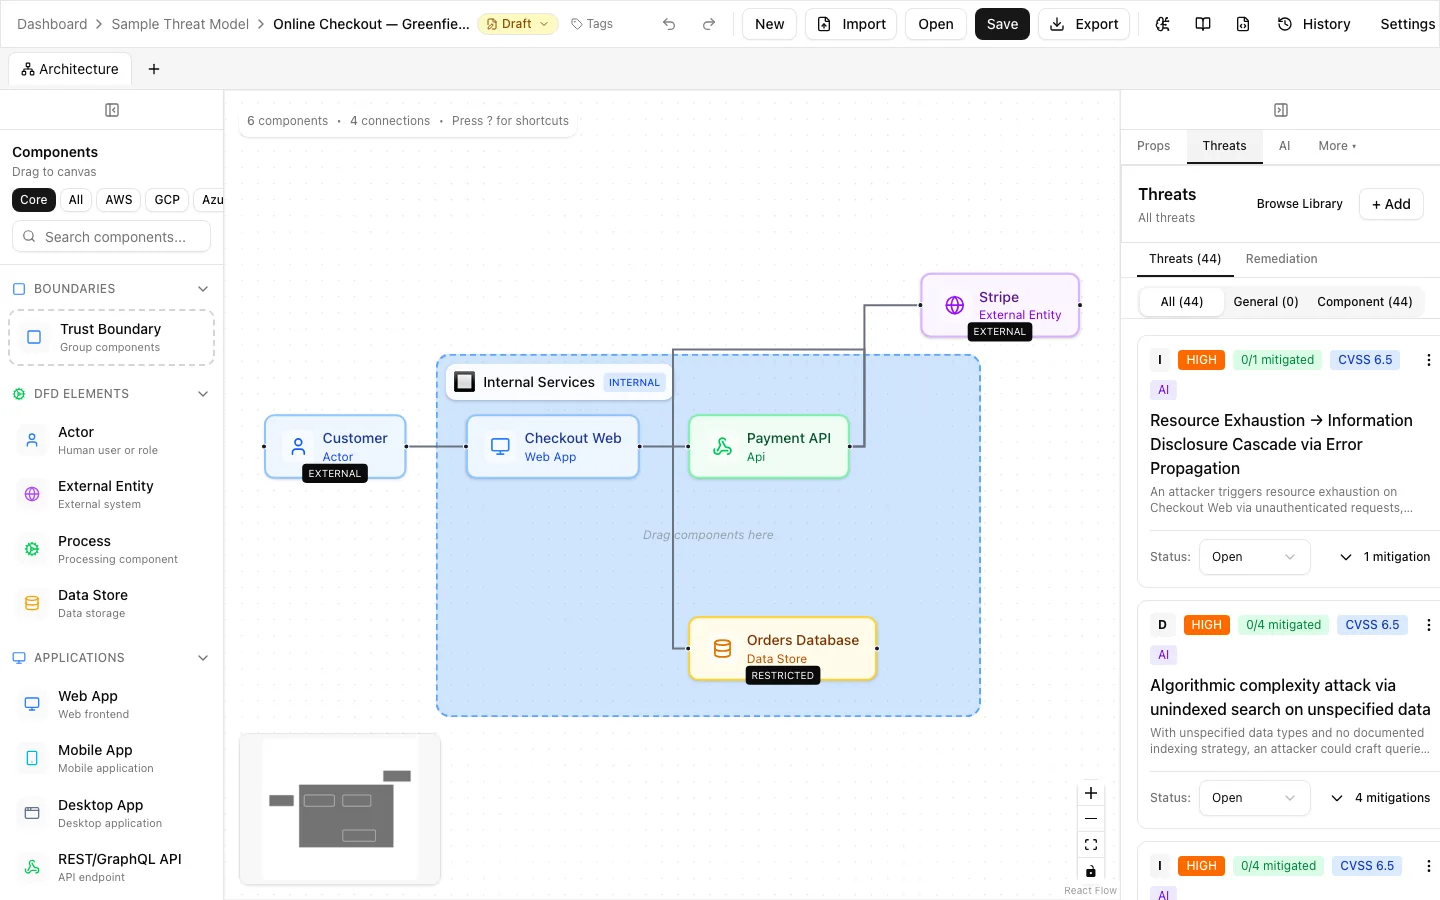
Task: Click the + Add threat button
Action: tap(1391, 204)
